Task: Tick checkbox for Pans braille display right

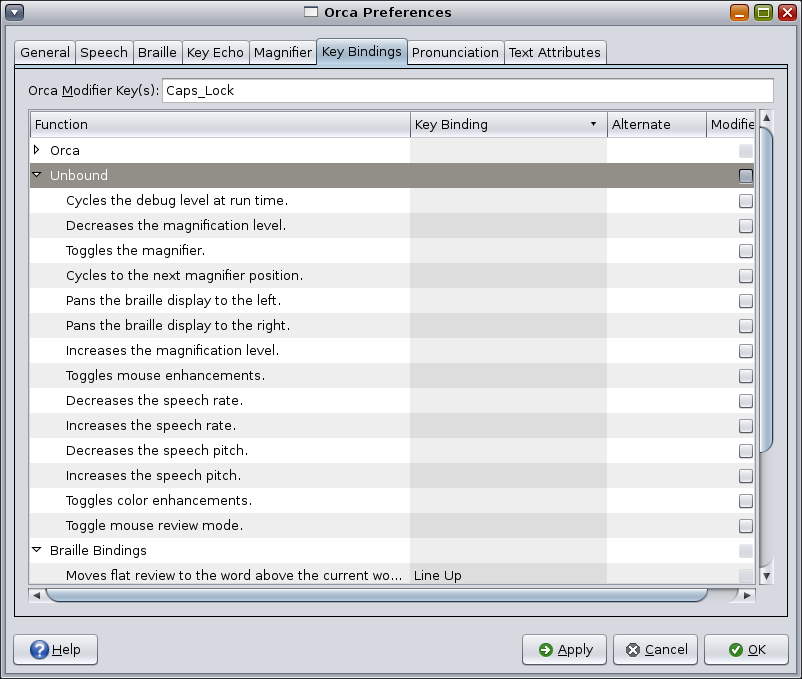Action: pyautogui.click(x=746, y=326)
